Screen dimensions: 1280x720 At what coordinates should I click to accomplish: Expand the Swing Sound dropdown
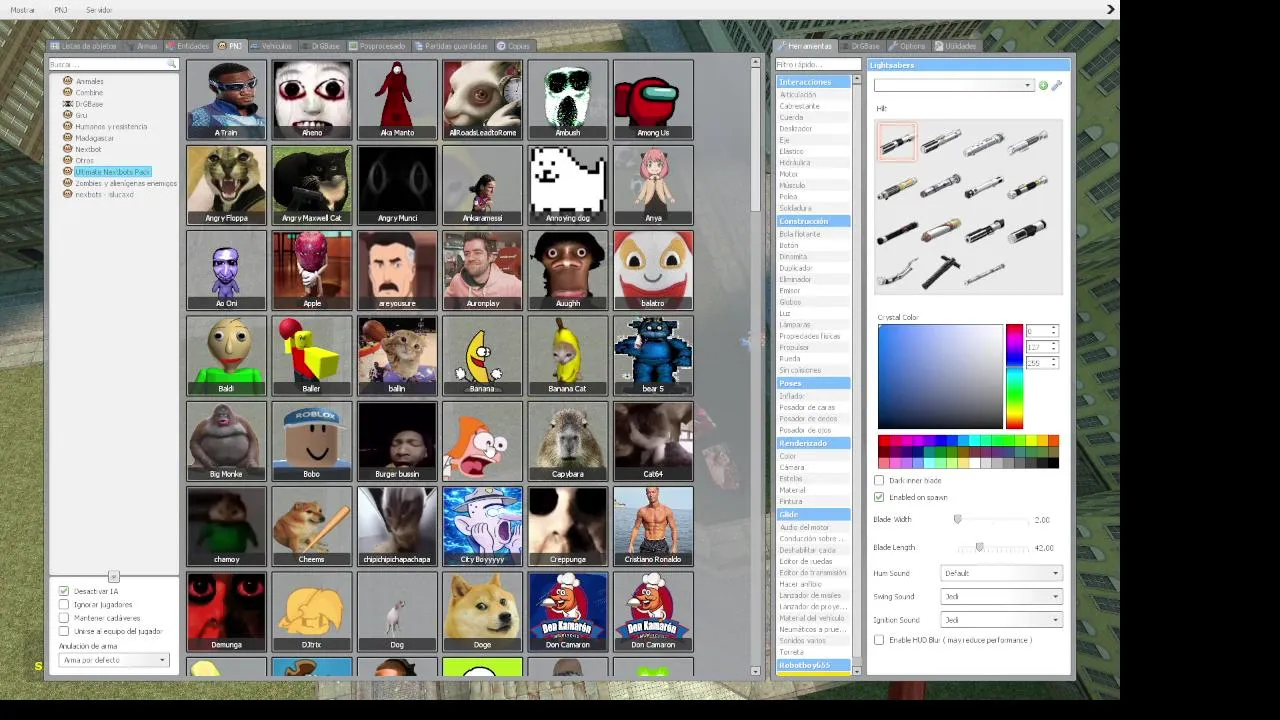click(x=1001, y=596)
